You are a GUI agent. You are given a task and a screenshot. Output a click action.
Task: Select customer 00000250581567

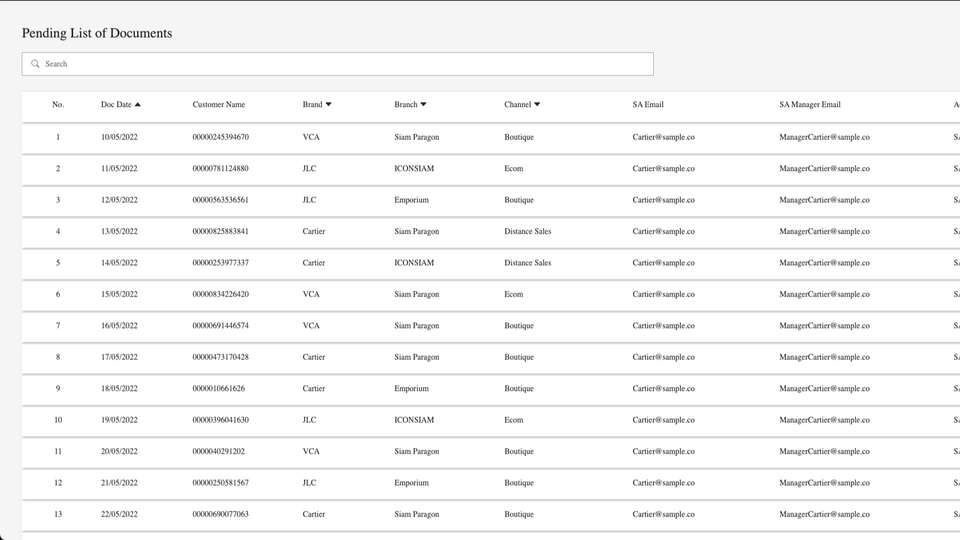220,483
